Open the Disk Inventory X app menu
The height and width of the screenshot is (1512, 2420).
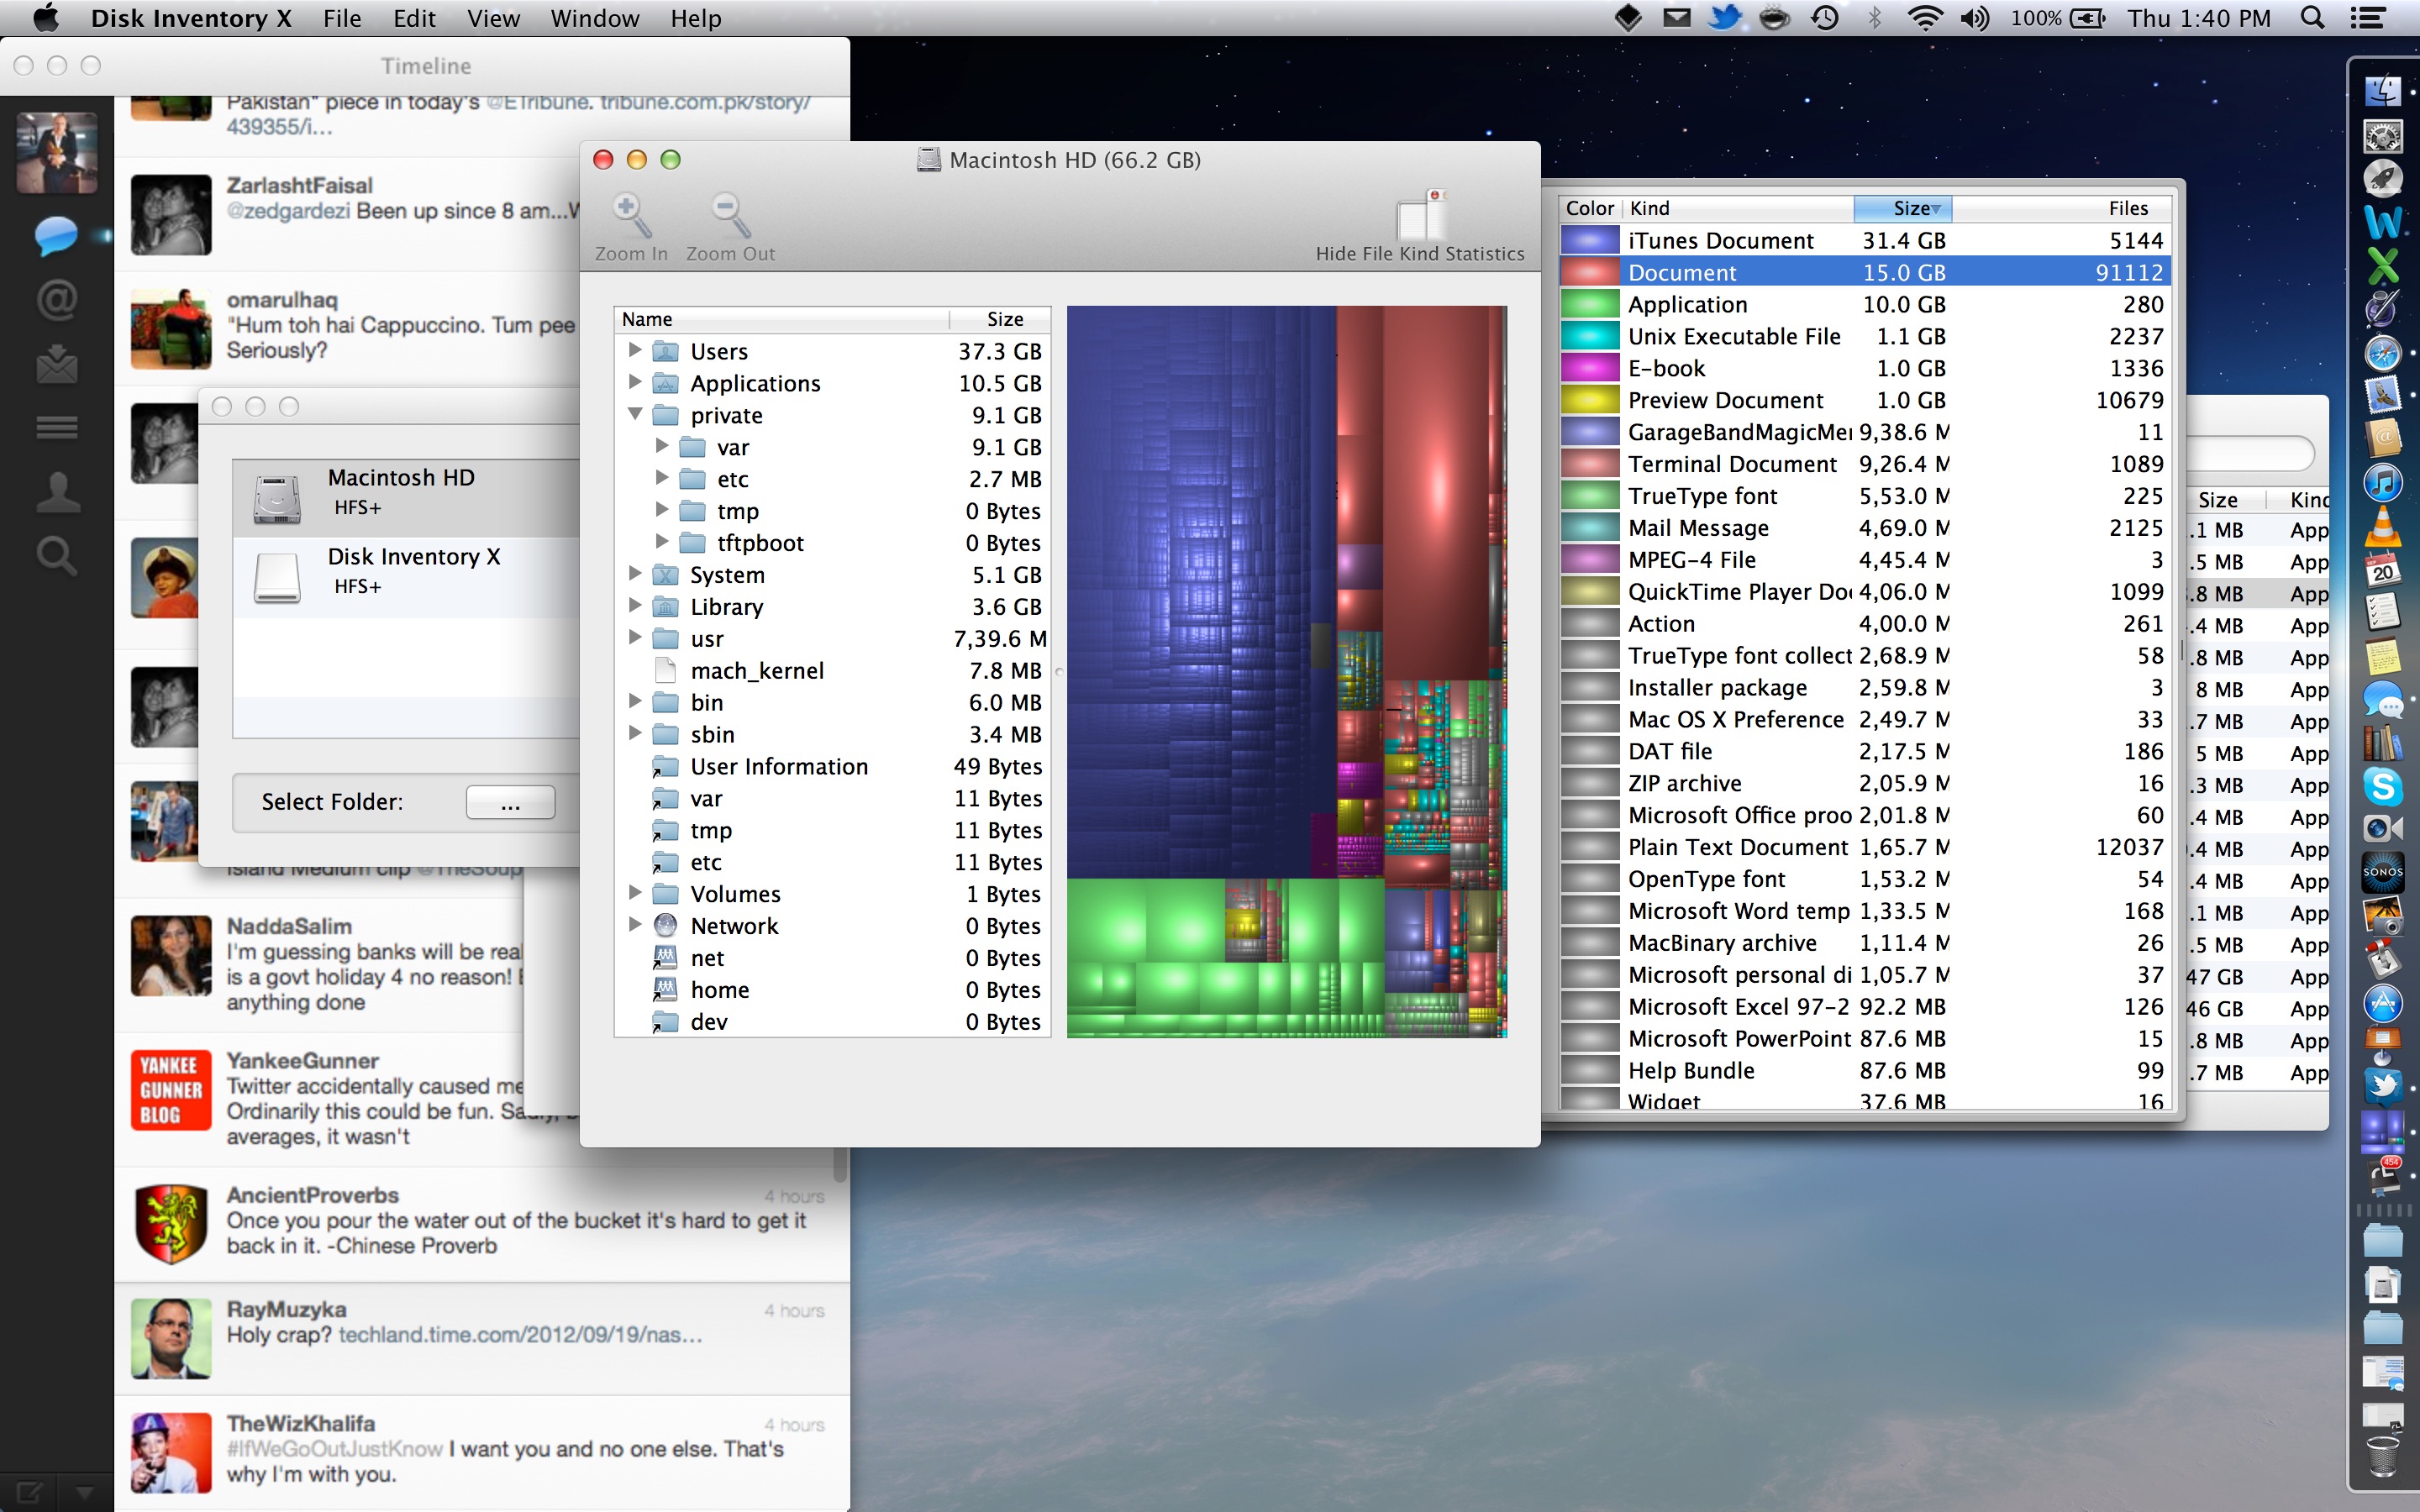(191, 18)
